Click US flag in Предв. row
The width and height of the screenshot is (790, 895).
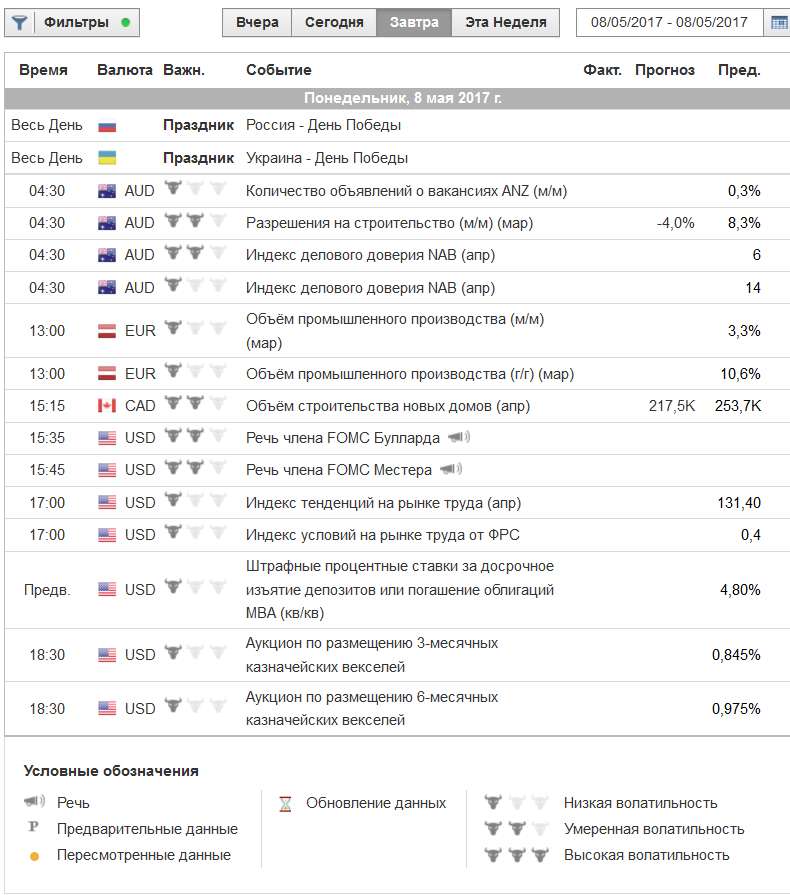click(107, 590)
